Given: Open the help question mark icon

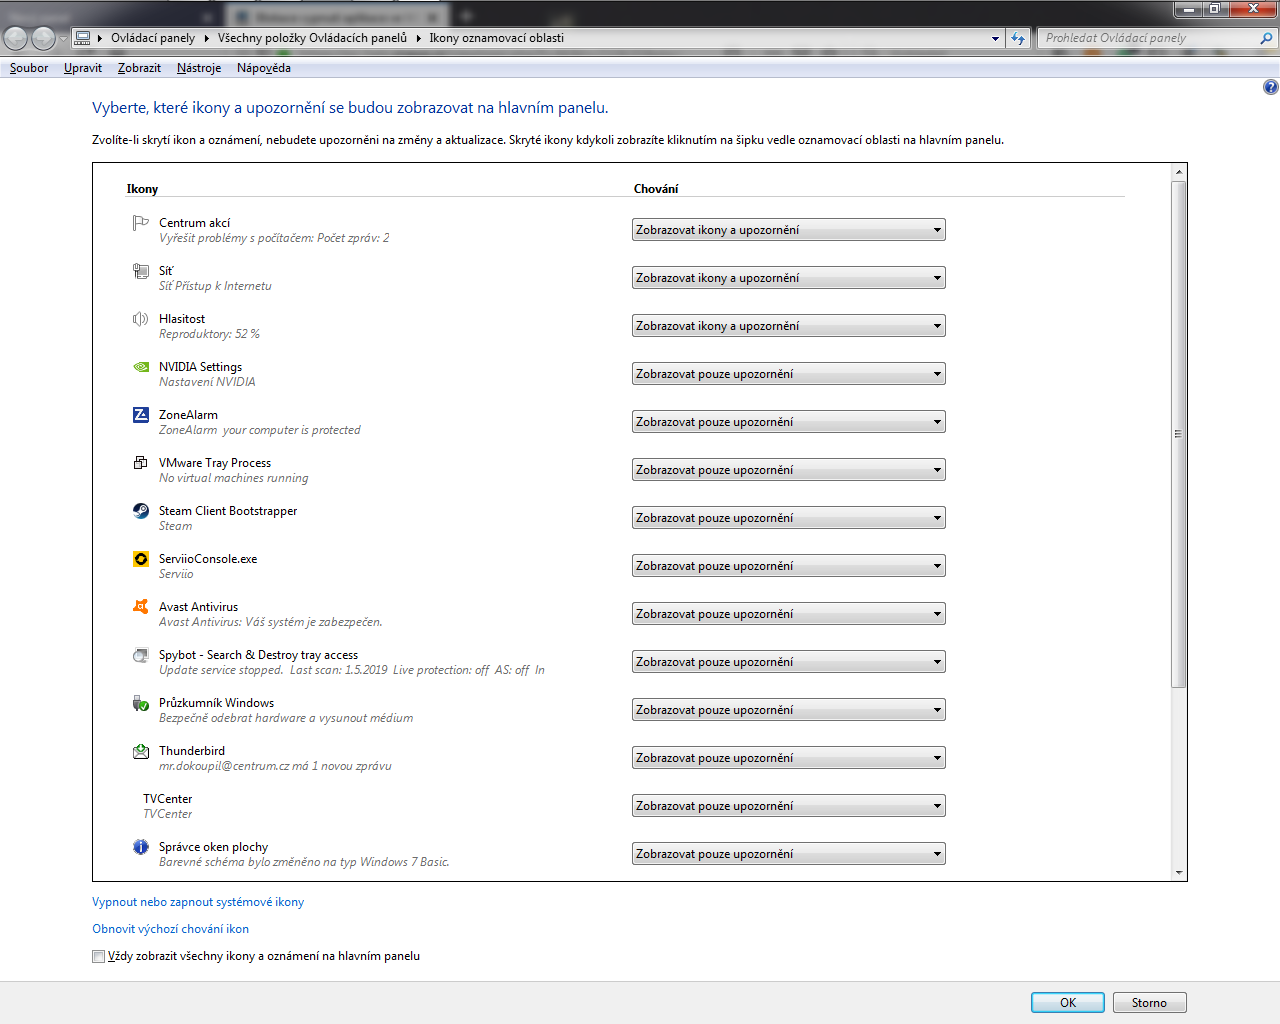Looking at the screenshot, I should click(x=1271, y=87).
